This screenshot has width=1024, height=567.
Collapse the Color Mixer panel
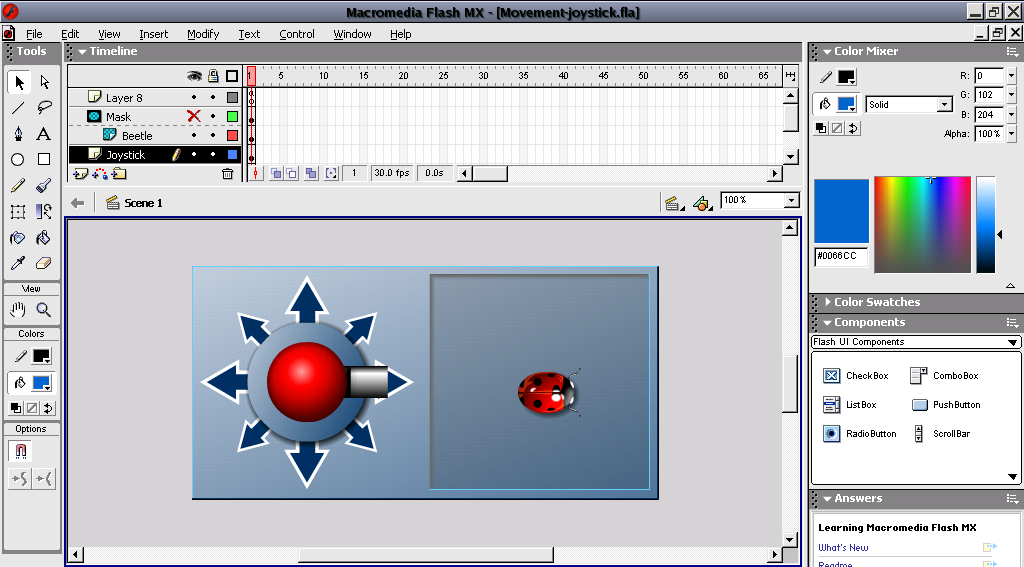tap(827, 52)
